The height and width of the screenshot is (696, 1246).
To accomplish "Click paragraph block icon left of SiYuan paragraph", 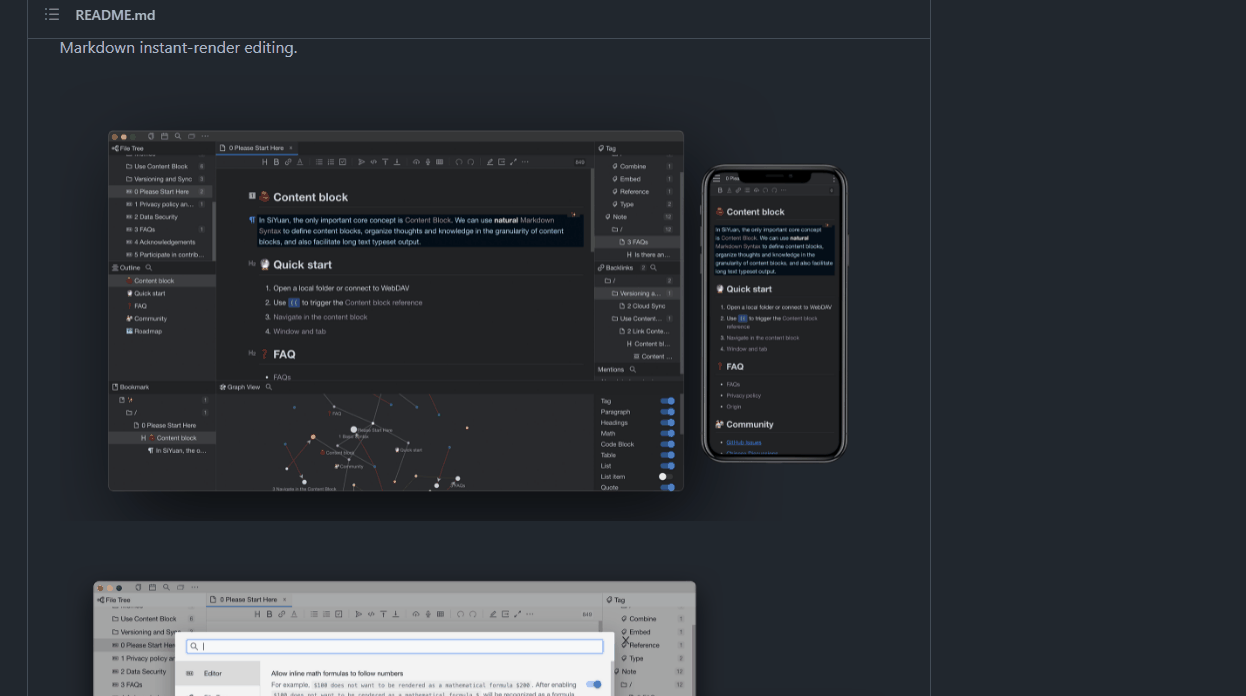I will [252, 219].
